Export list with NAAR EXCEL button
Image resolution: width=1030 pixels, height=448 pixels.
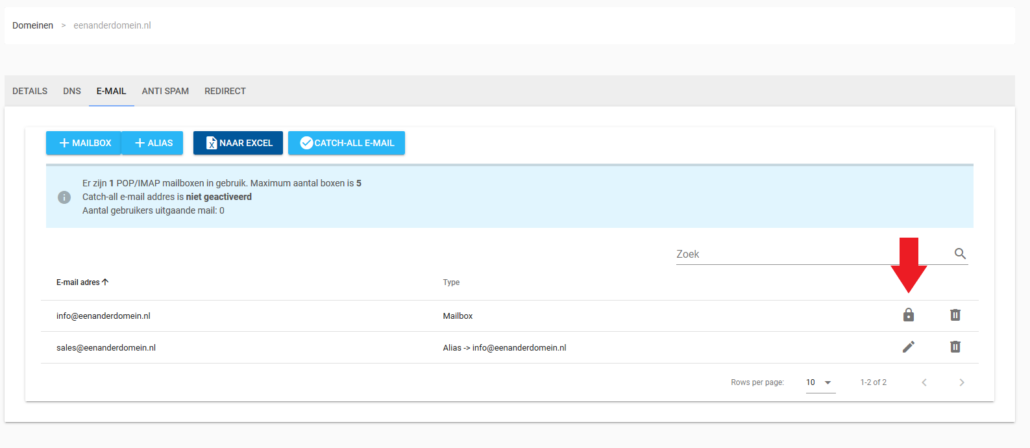[x=238, y=143]
